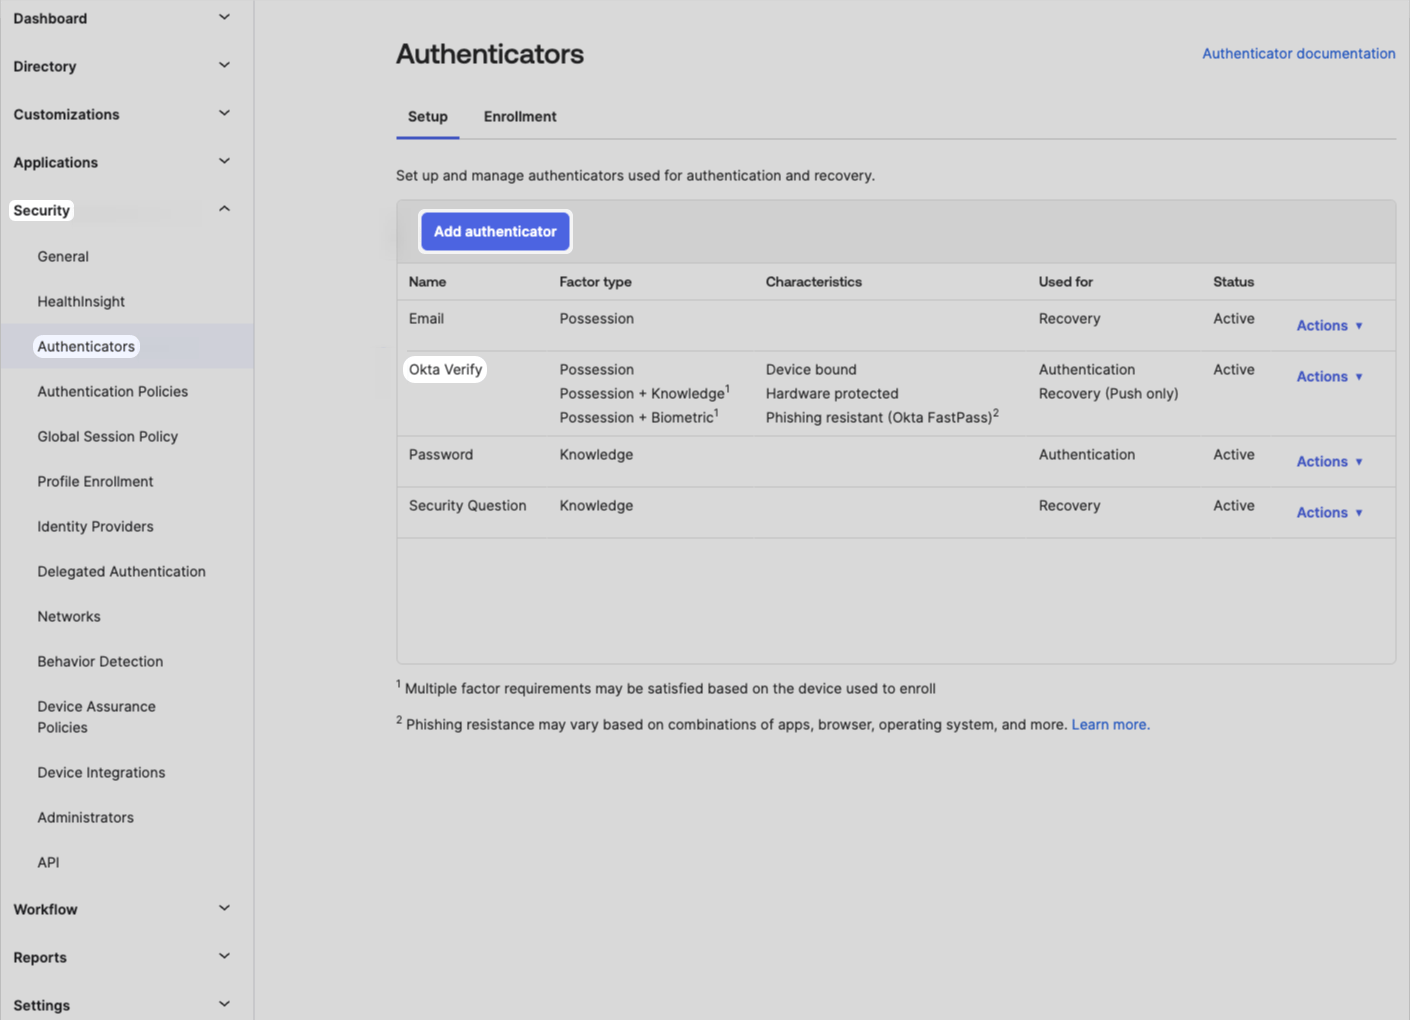This screenshot has width=1410, height=1020.
Task: Click the Customizations sidebar label
Action: pyautogui.click(x=66, y=114)
